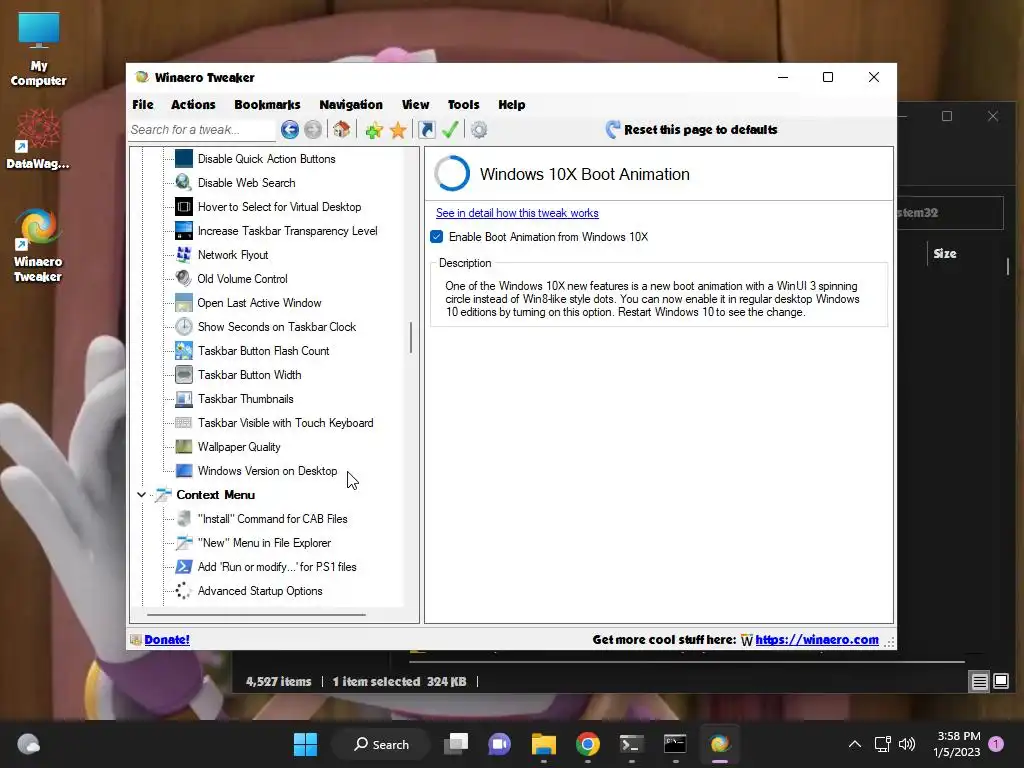Click the Back navigation arrow in toolbar

click(290, 129)
